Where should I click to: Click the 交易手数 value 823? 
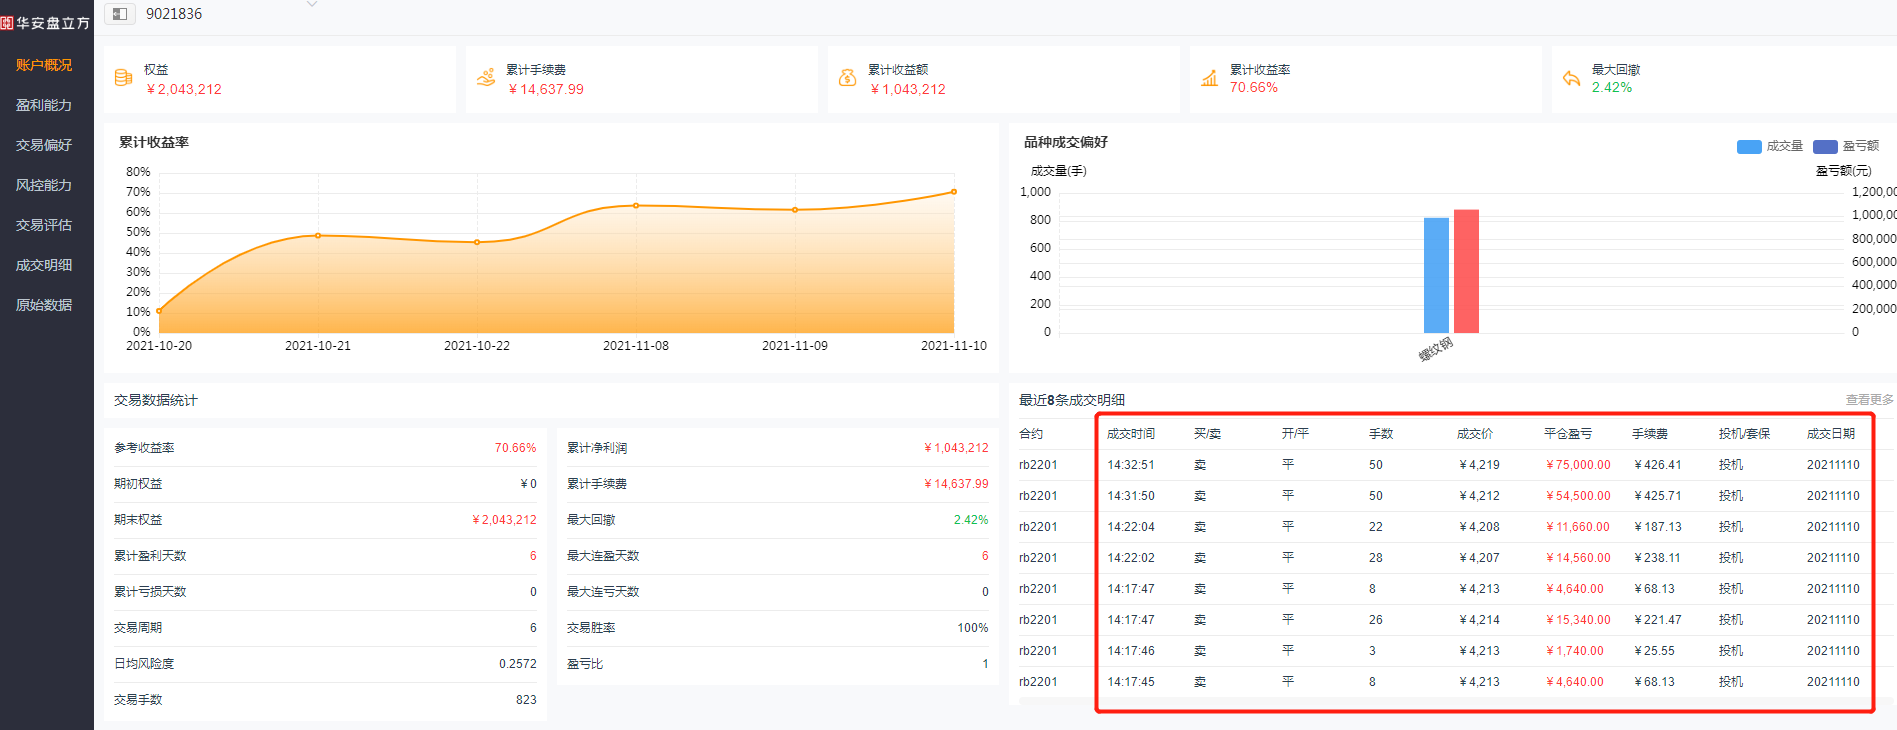click(x=526, y=700)
